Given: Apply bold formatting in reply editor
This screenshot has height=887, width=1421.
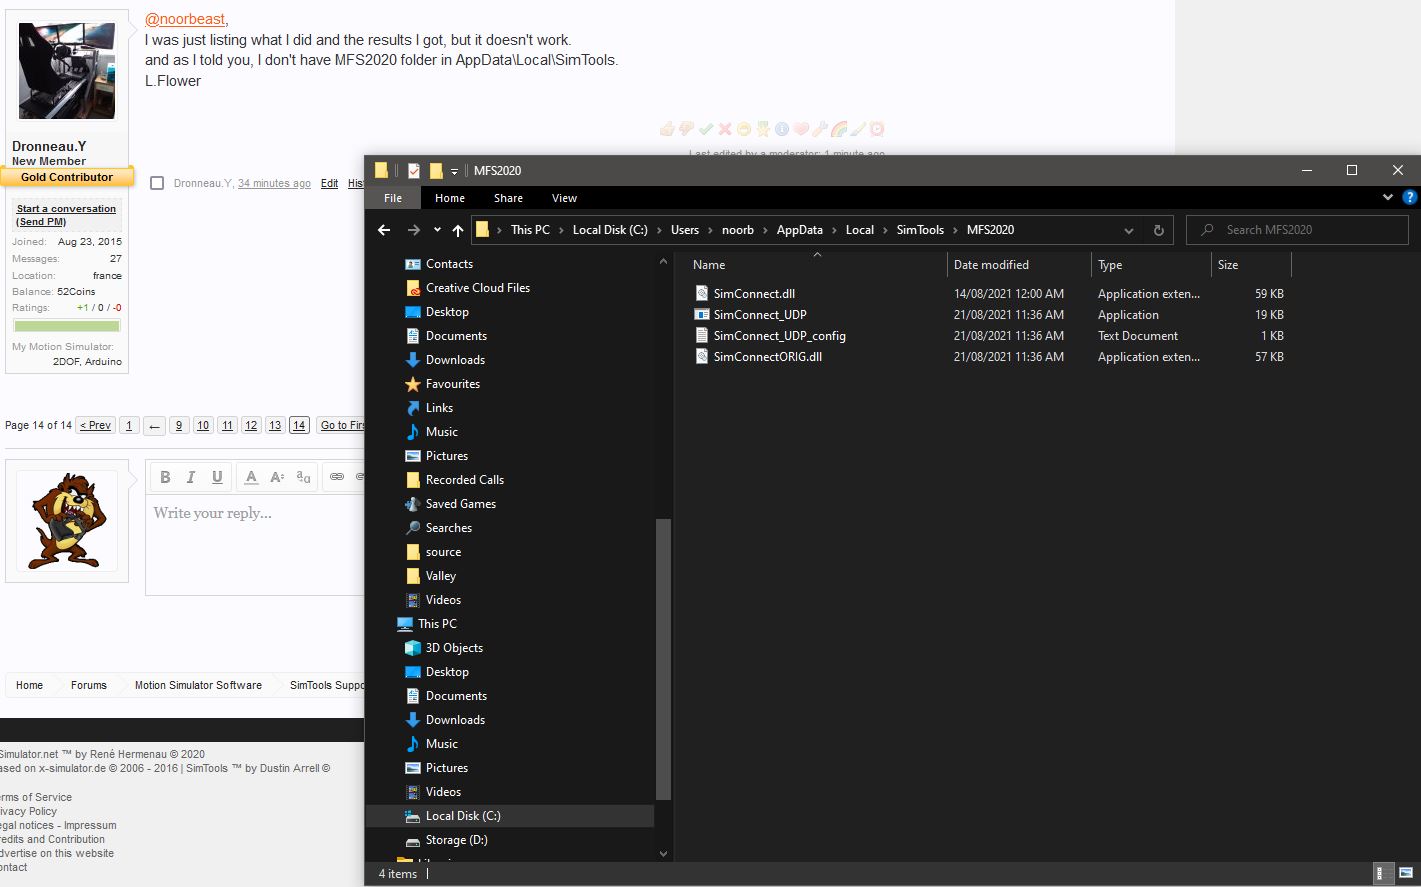Looking at the screenshot, I should click(165, 477).
